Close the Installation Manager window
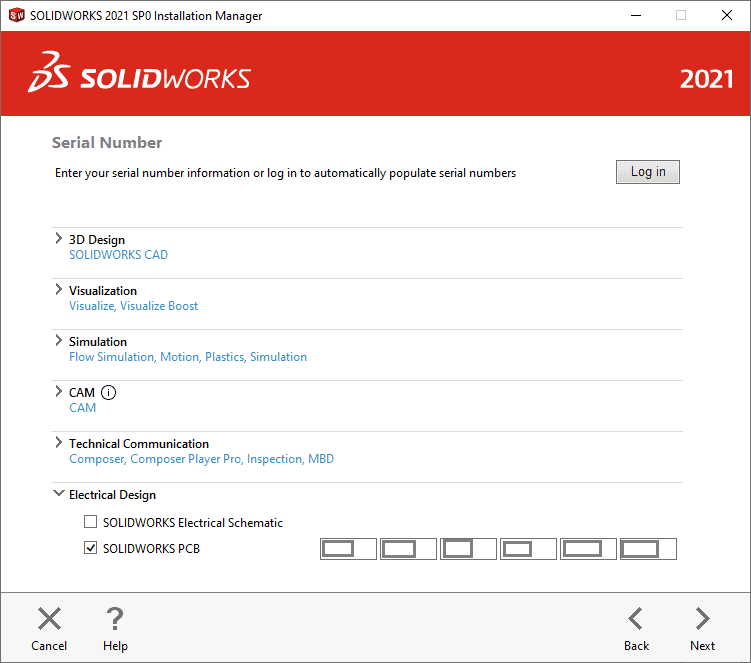Image resolution: width=751 pixels, height=663 pixels. pos(727,15)
